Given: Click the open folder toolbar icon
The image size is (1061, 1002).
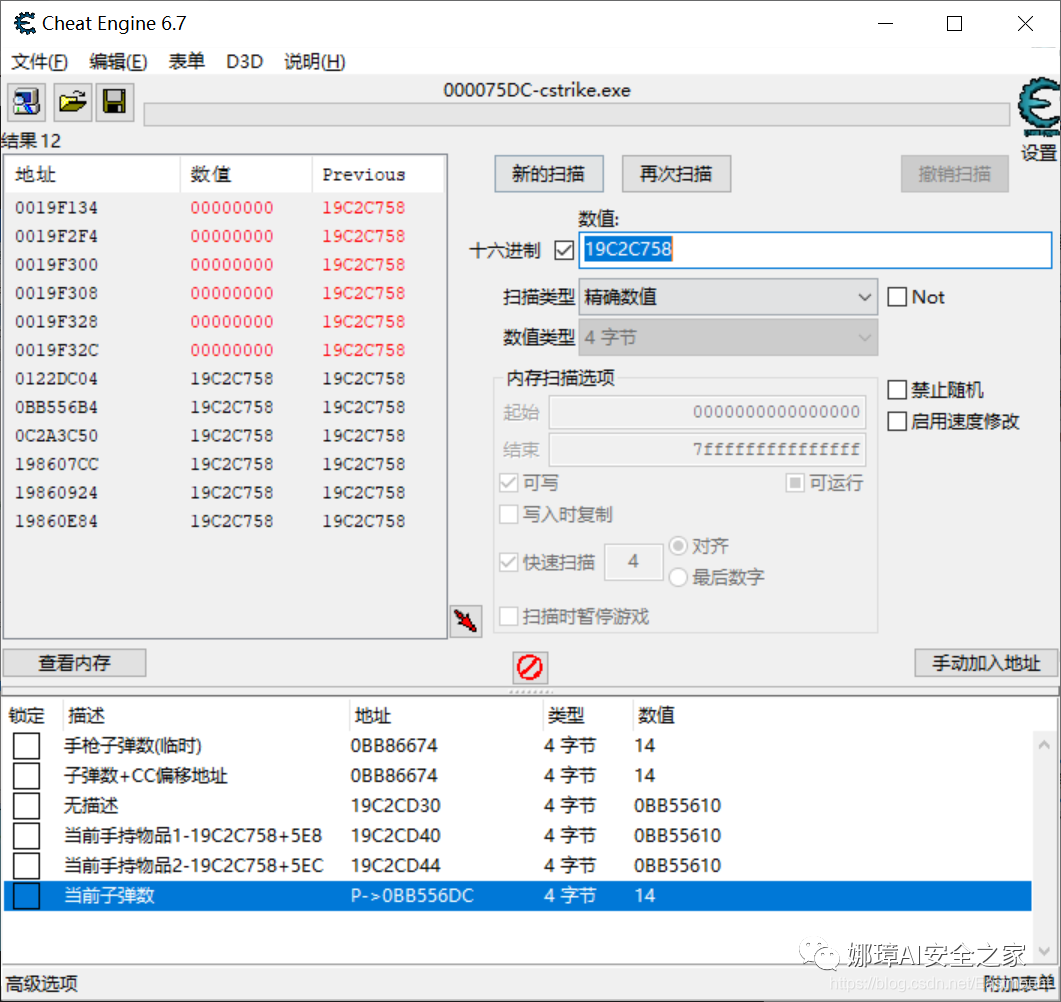Looking at the screenshot, I should [72, 102].
